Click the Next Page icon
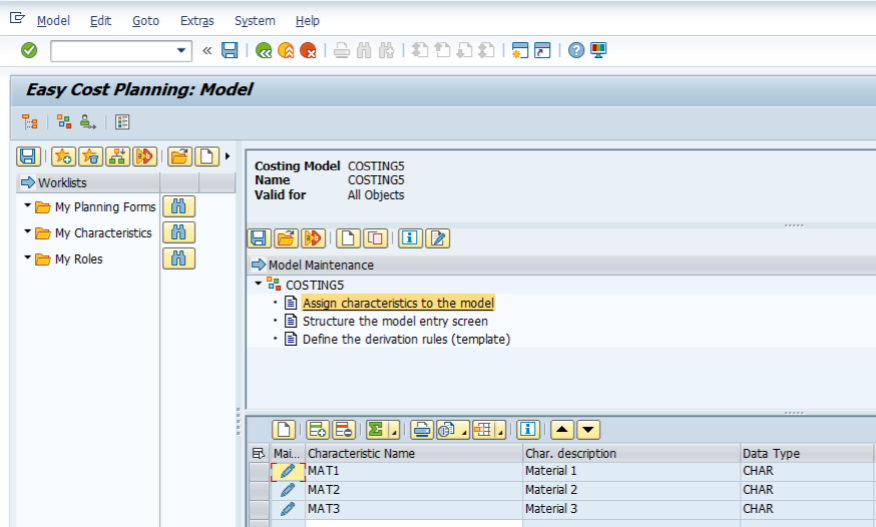876x527 pixels. 464,50
